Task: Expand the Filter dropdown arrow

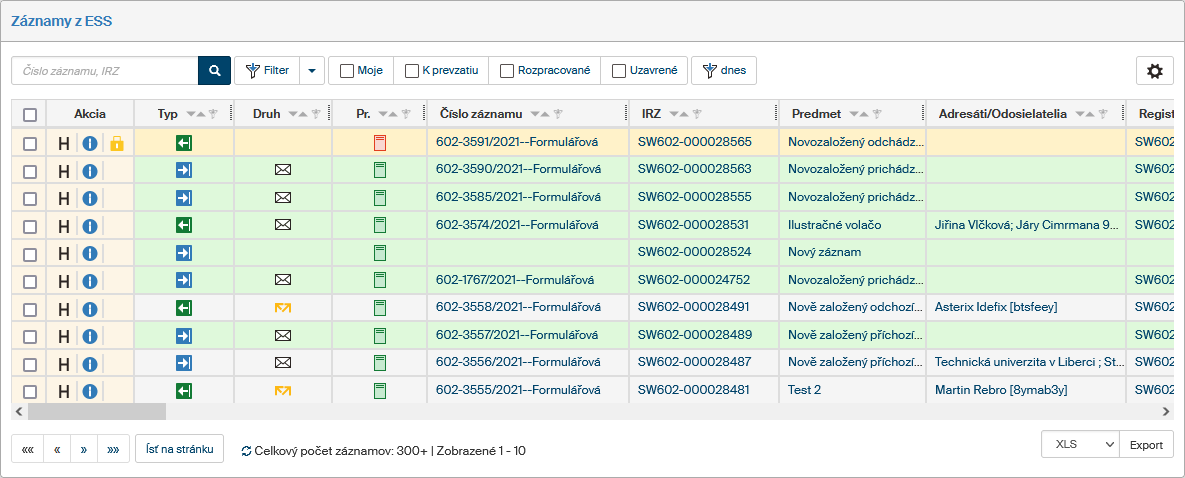Action: click(x=311, y=71)
